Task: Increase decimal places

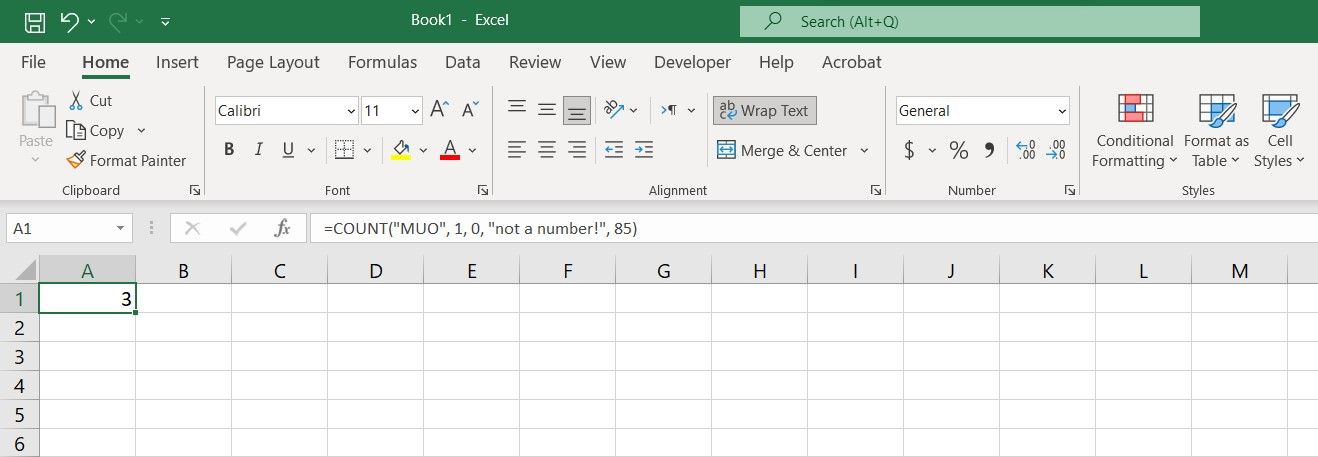Action: tap(1026, 150)
